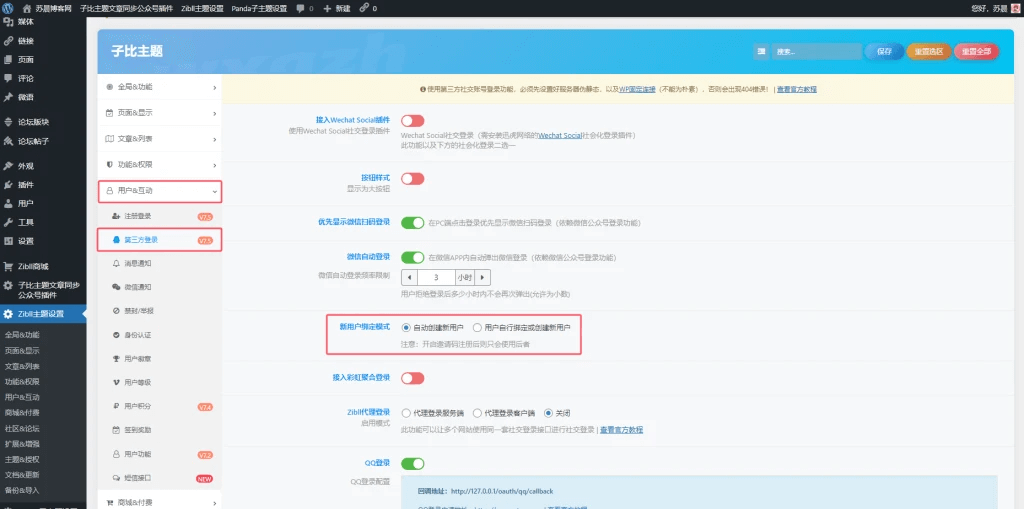Open the WP固定链接 link in notice

pos(637,90)
